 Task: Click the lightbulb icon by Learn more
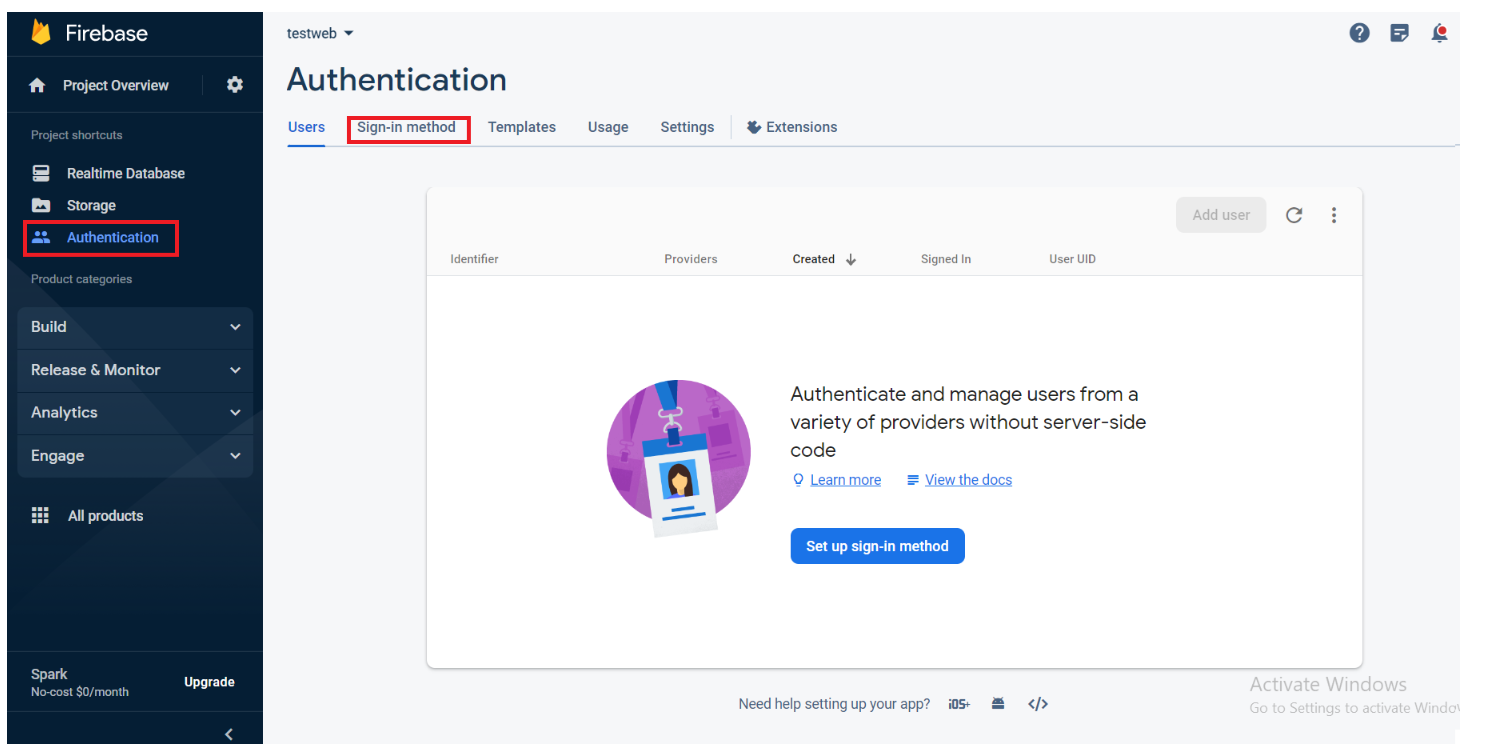tap(798, 480)
